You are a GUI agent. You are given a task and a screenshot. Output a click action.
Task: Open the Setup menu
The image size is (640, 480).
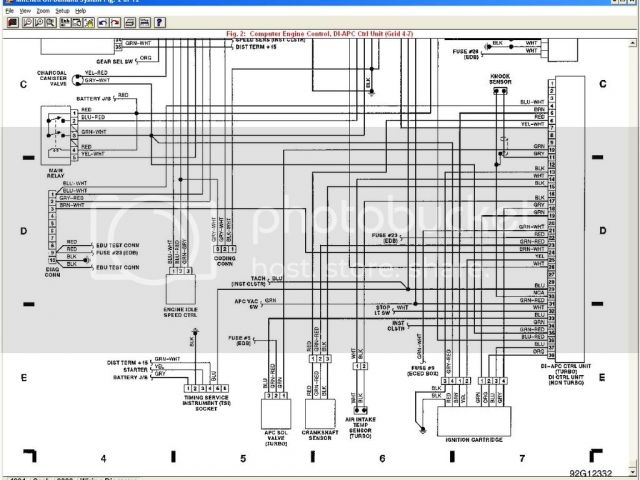[x=62, y=11]
